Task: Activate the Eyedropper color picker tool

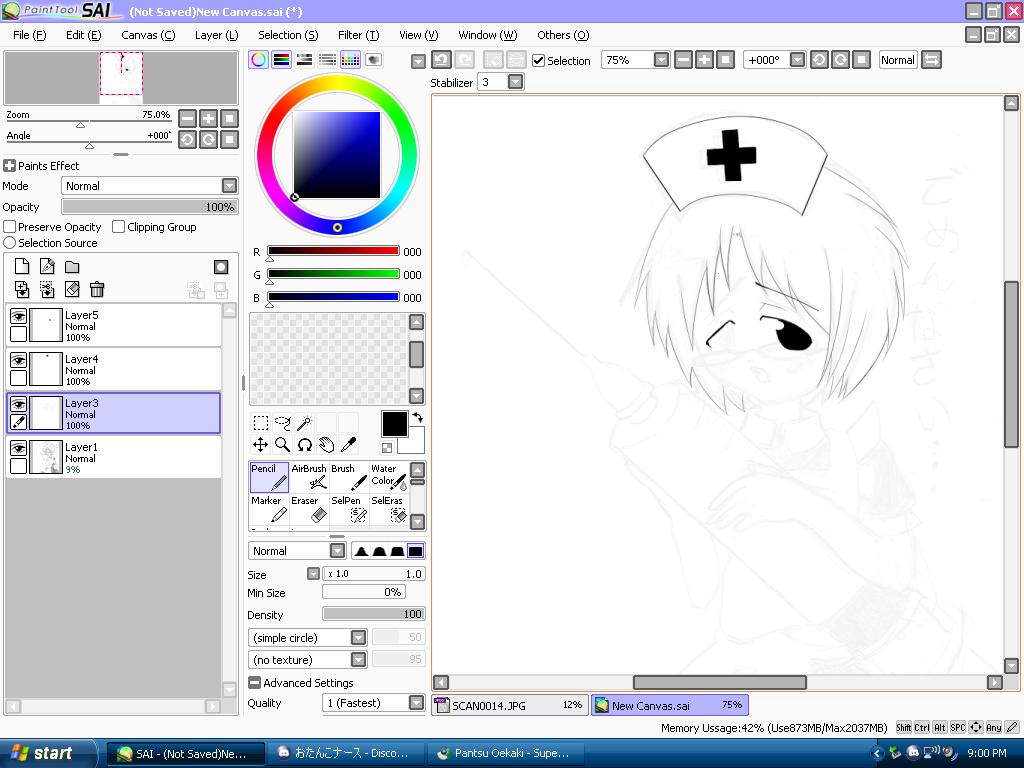Action: (349, 445)
